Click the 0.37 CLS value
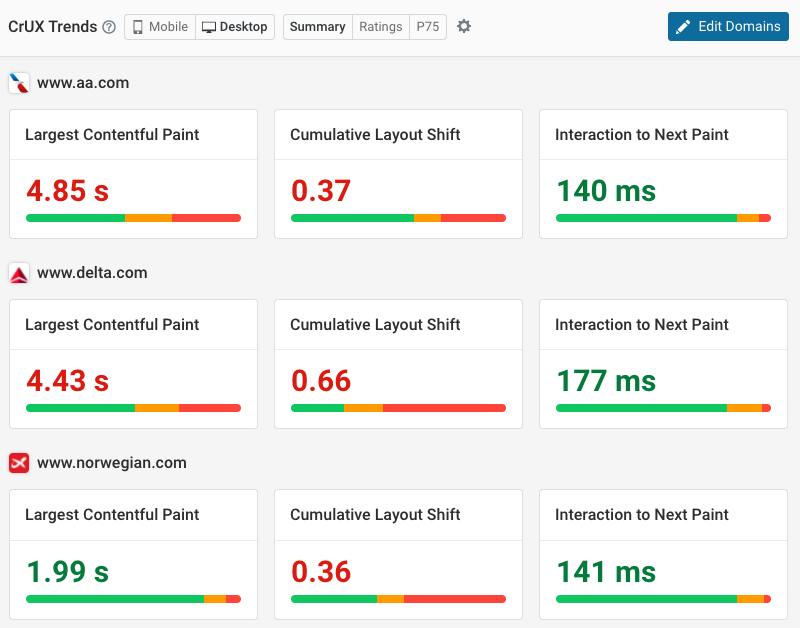 [x=321, y=191]
